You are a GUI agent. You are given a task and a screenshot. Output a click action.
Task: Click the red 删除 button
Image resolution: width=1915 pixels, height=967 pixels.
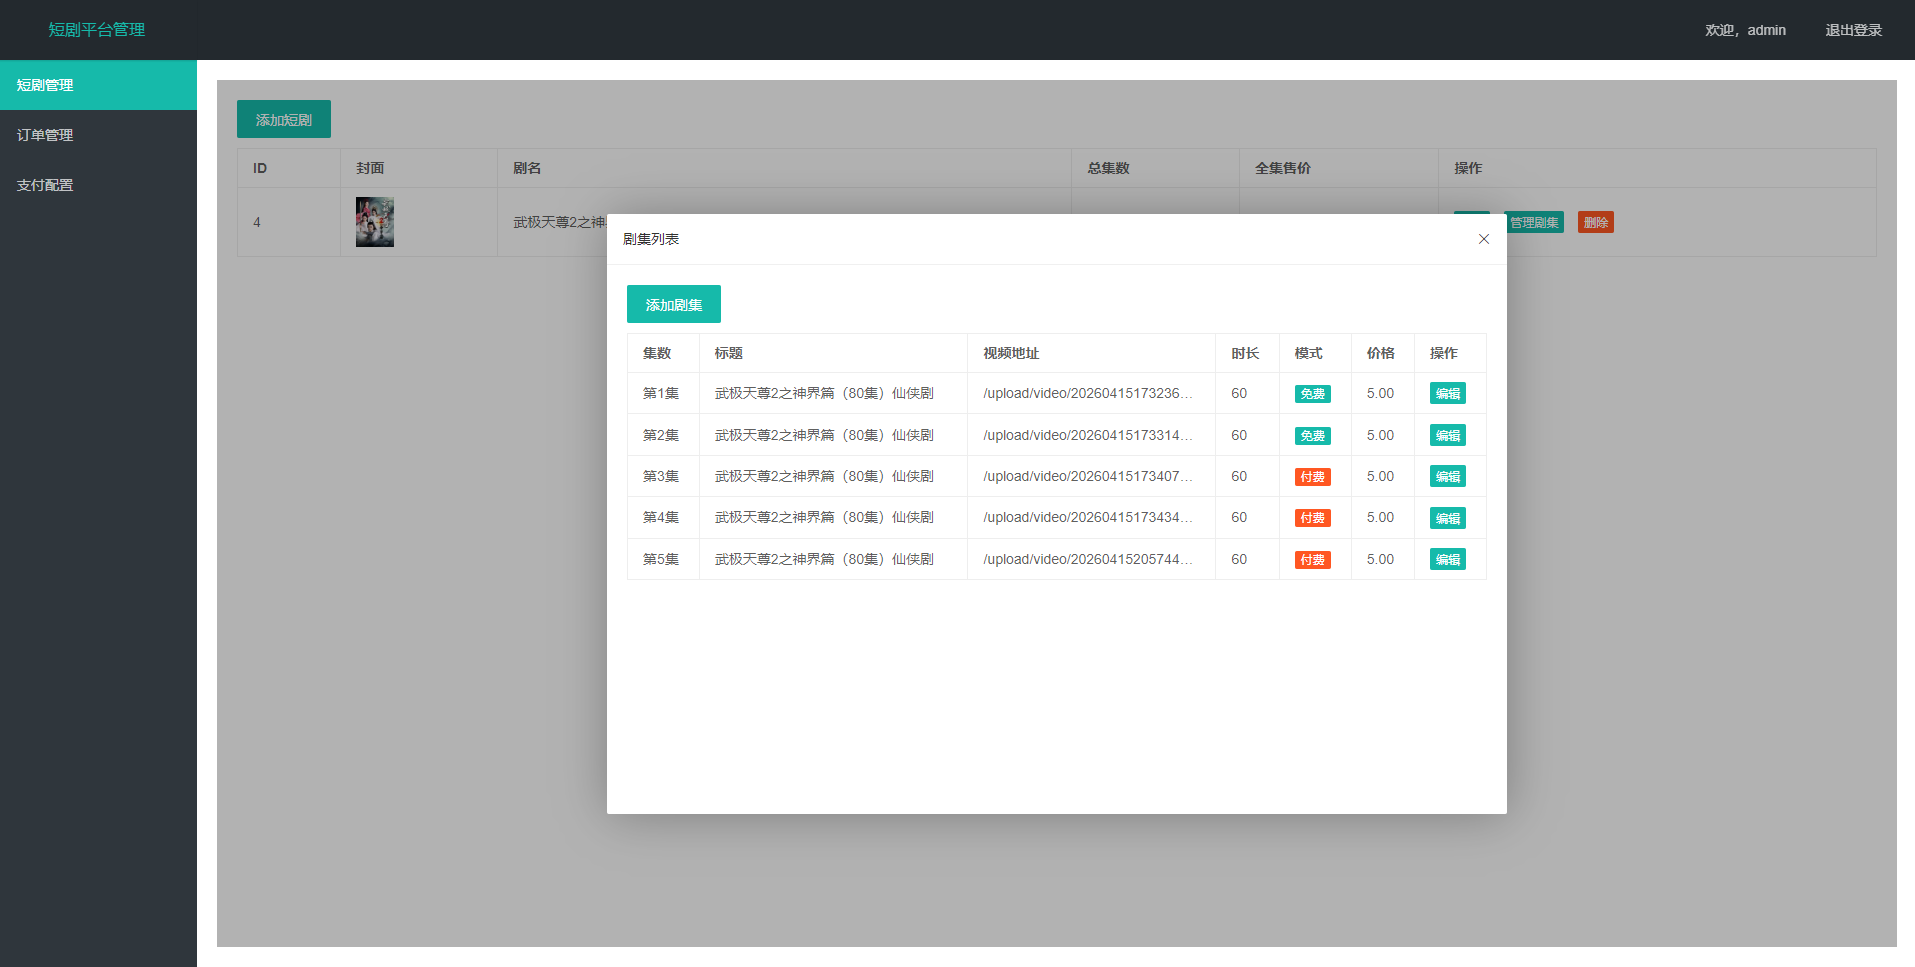click(x=1595, y=222)
